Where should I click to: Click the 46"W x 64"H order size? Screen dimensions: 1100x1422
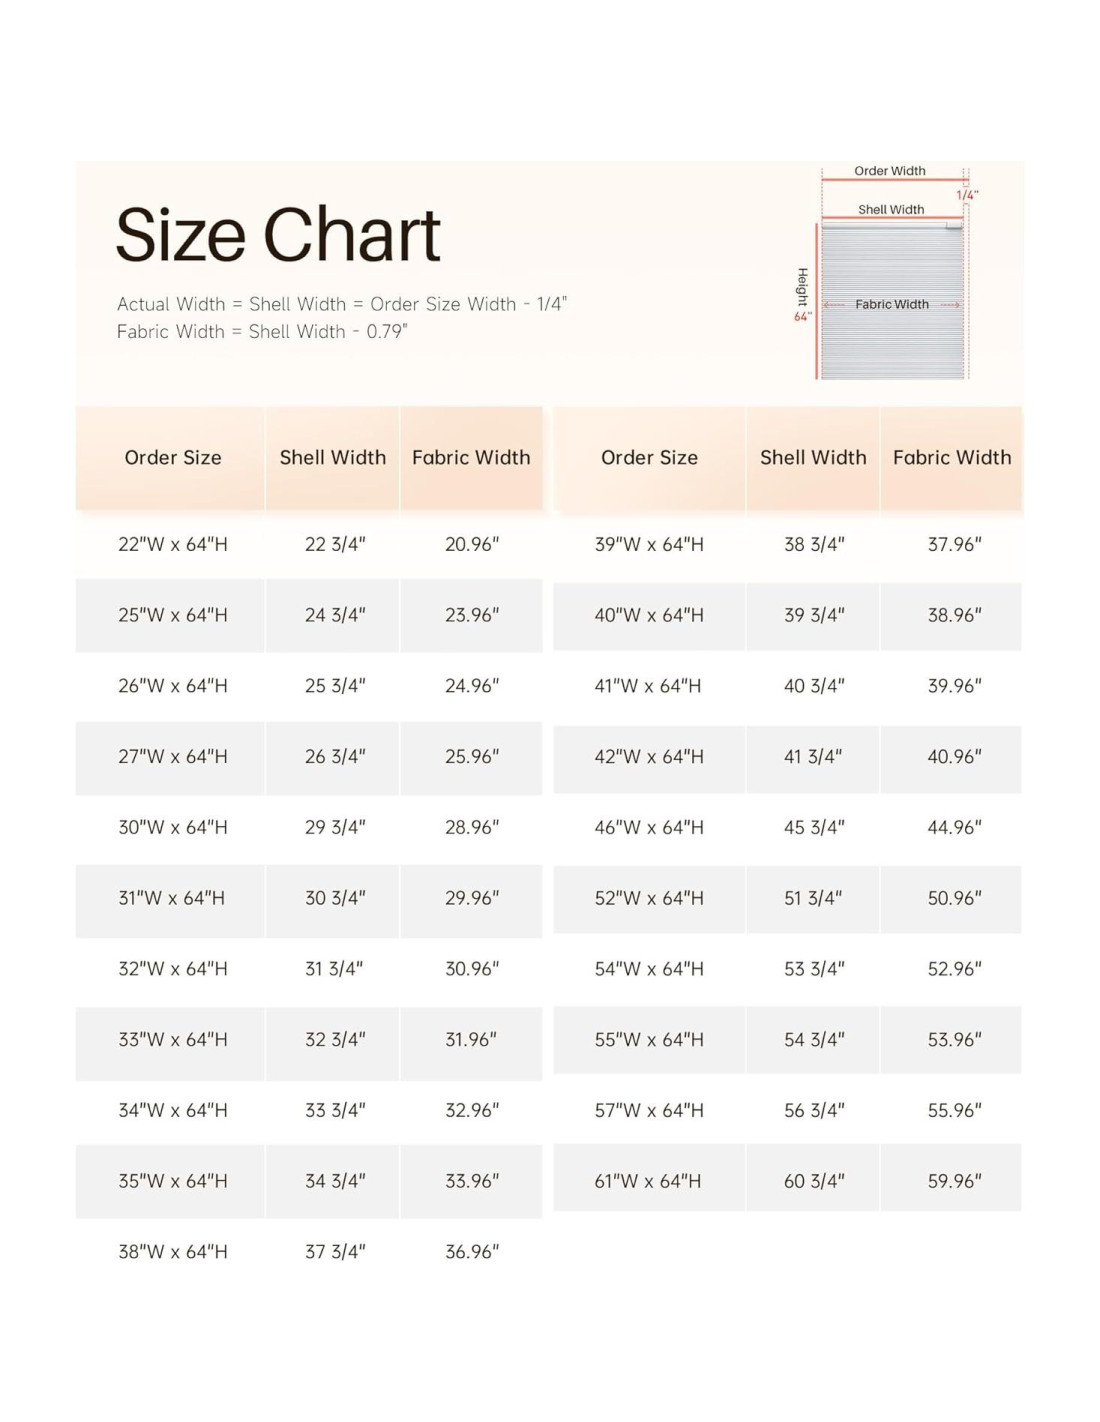[x=649, y=828]
